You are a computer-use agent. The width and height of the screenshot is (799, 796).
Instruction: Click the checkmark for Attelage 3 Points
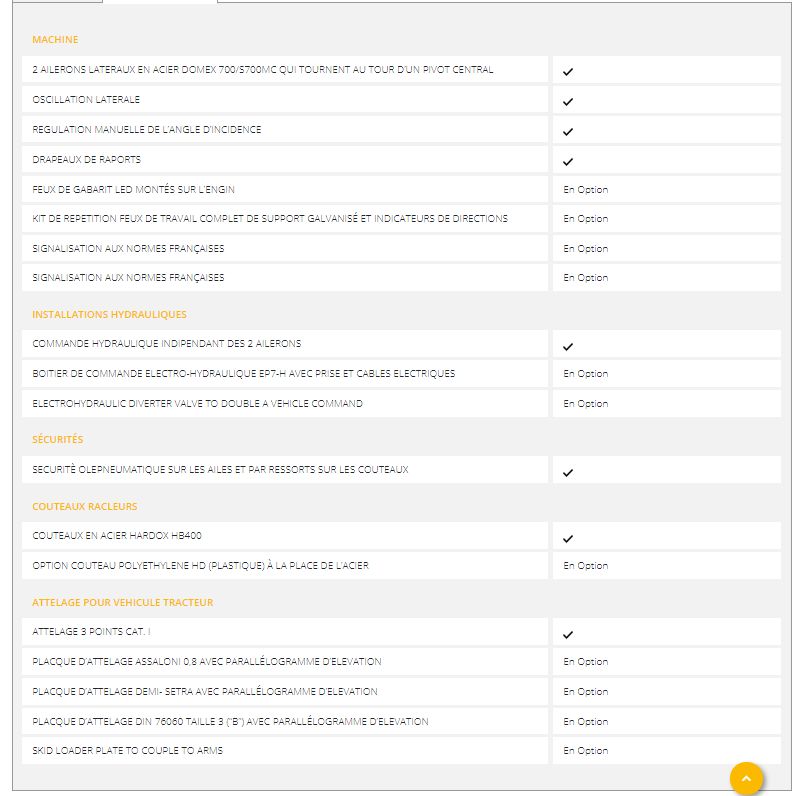[x=567, y=634]
